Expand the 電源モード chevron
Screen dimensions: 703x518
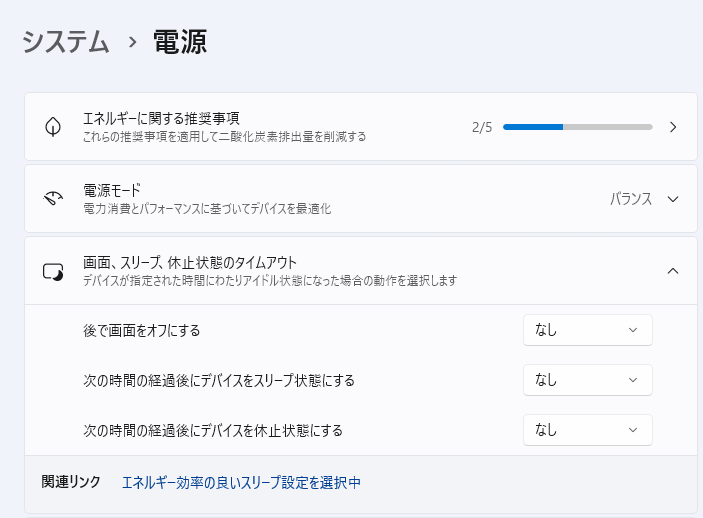click(673, 198)
